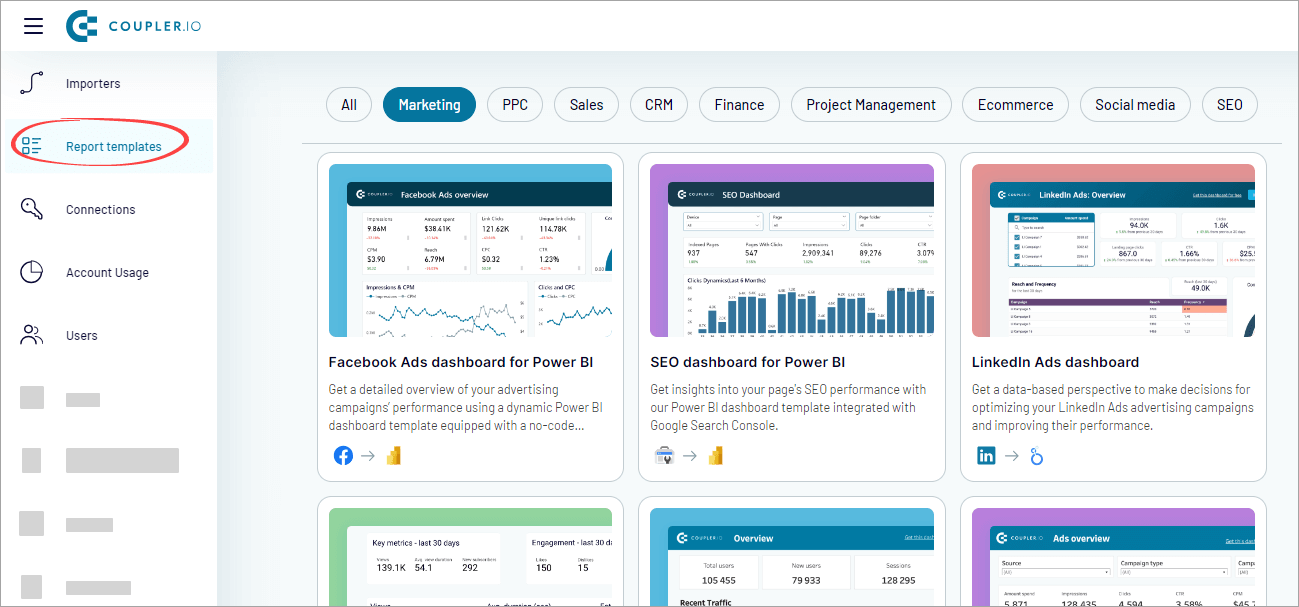1299x607 pixels.
Task: Show Ecommerce templates
Action: pos(1016,105)
